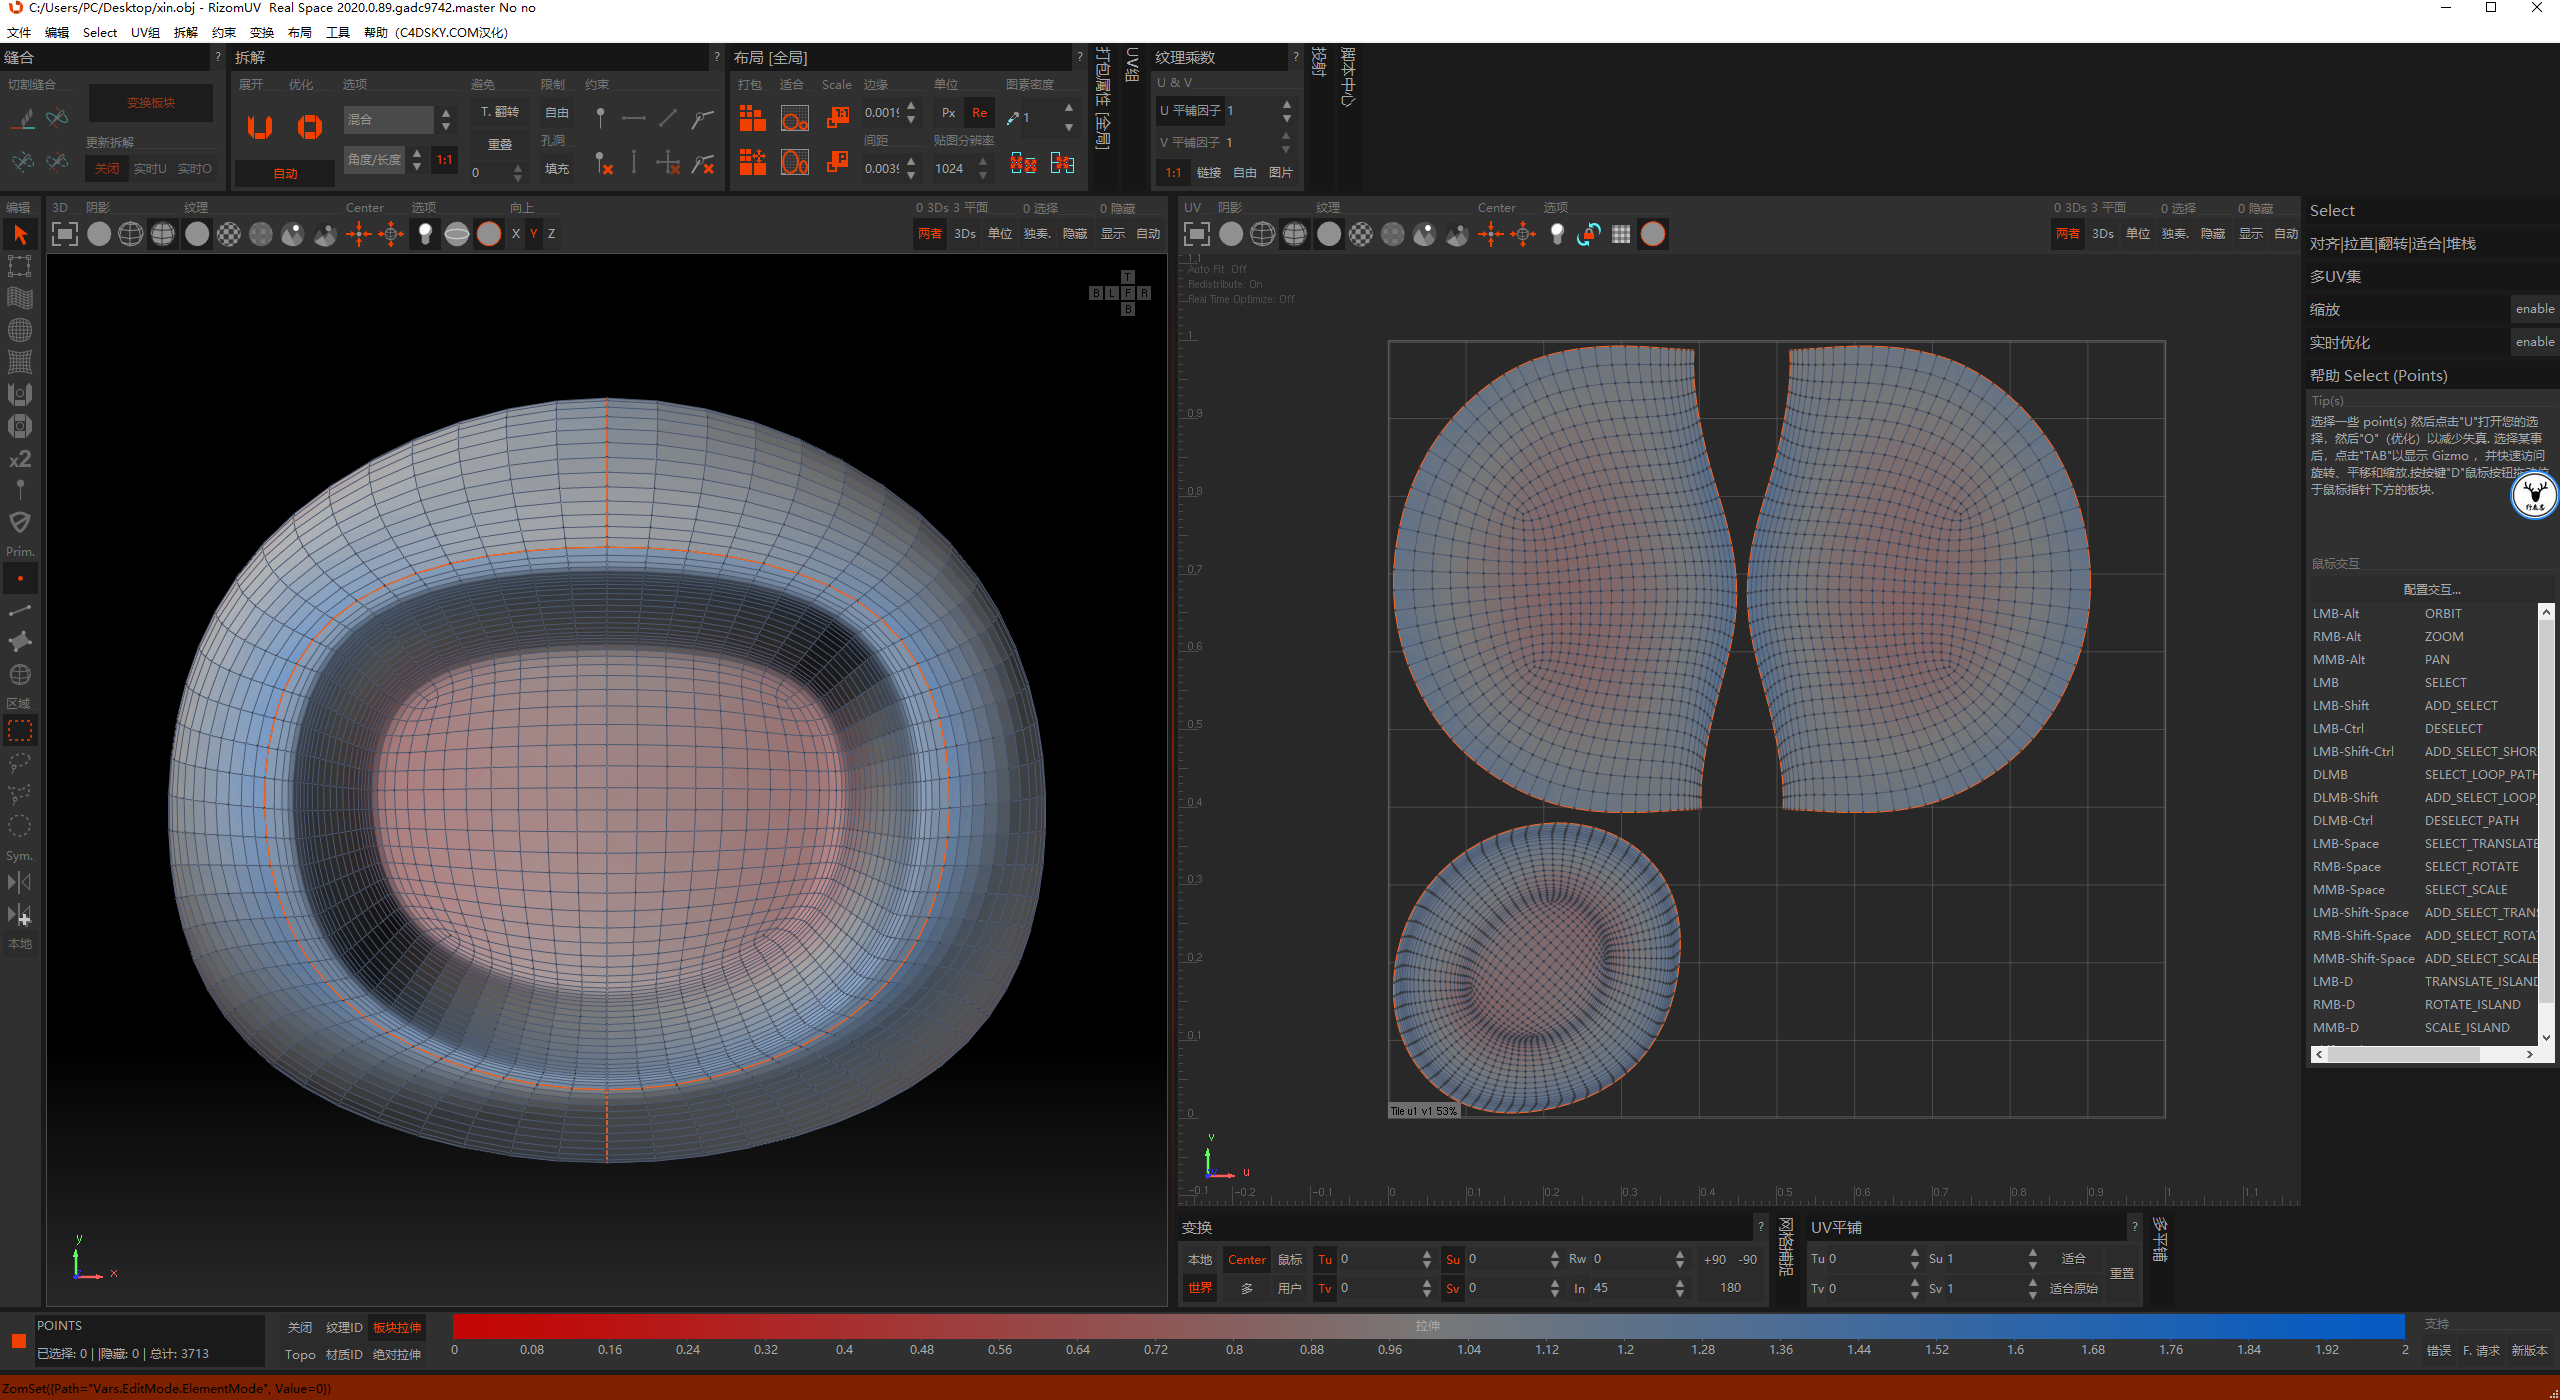Open the 编辑 menu
Screen dimensions: 2560x1400
coord(57,32)
